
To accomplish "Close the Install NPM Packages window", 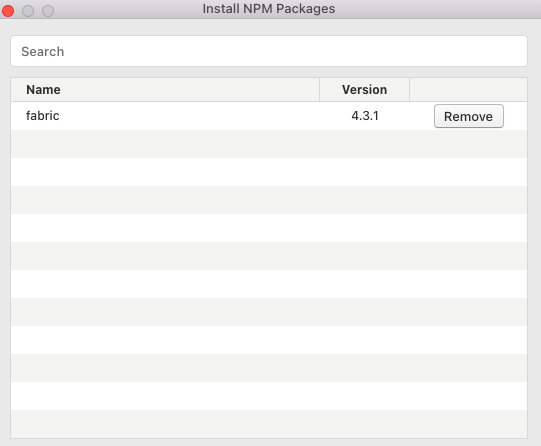I will click(x=8, y=11).
